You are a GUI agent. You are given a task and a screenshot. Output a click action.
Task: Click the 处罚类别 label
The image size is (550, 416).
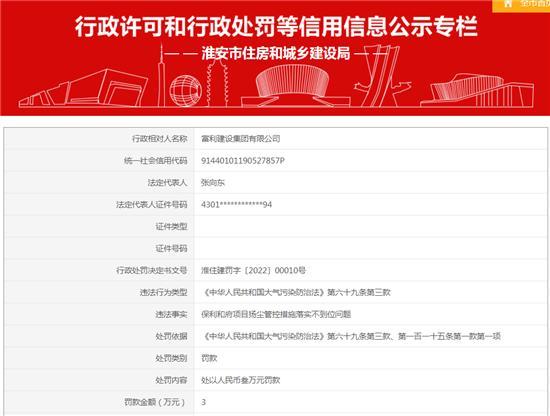(x=172, y=358)
